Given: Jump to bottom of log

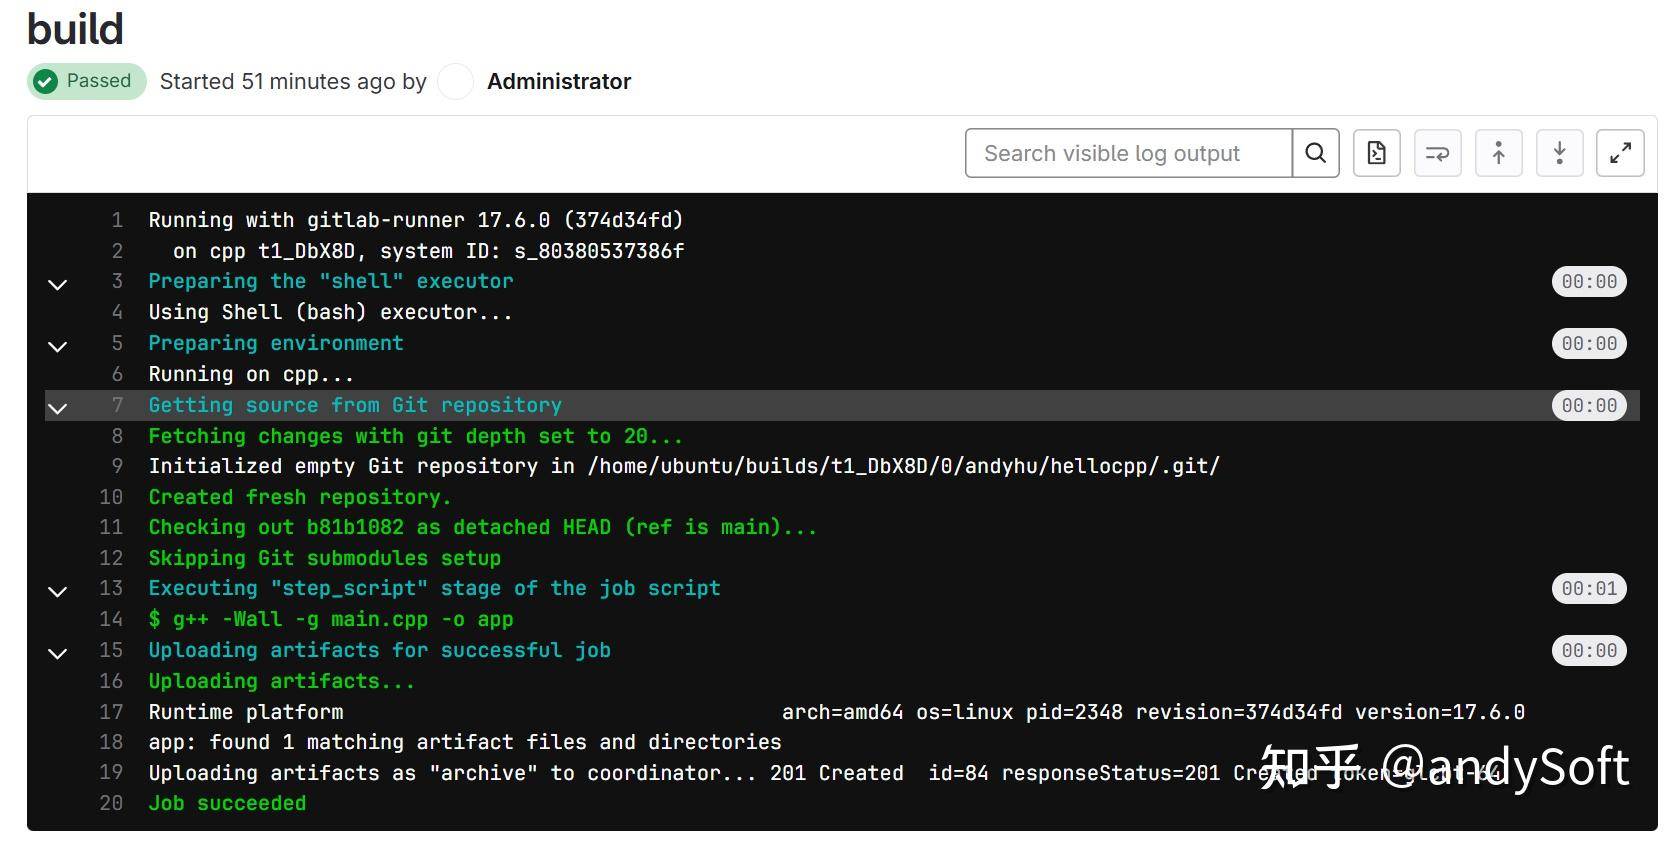Looking at the screenshot, I should (x=1560, y=153).
